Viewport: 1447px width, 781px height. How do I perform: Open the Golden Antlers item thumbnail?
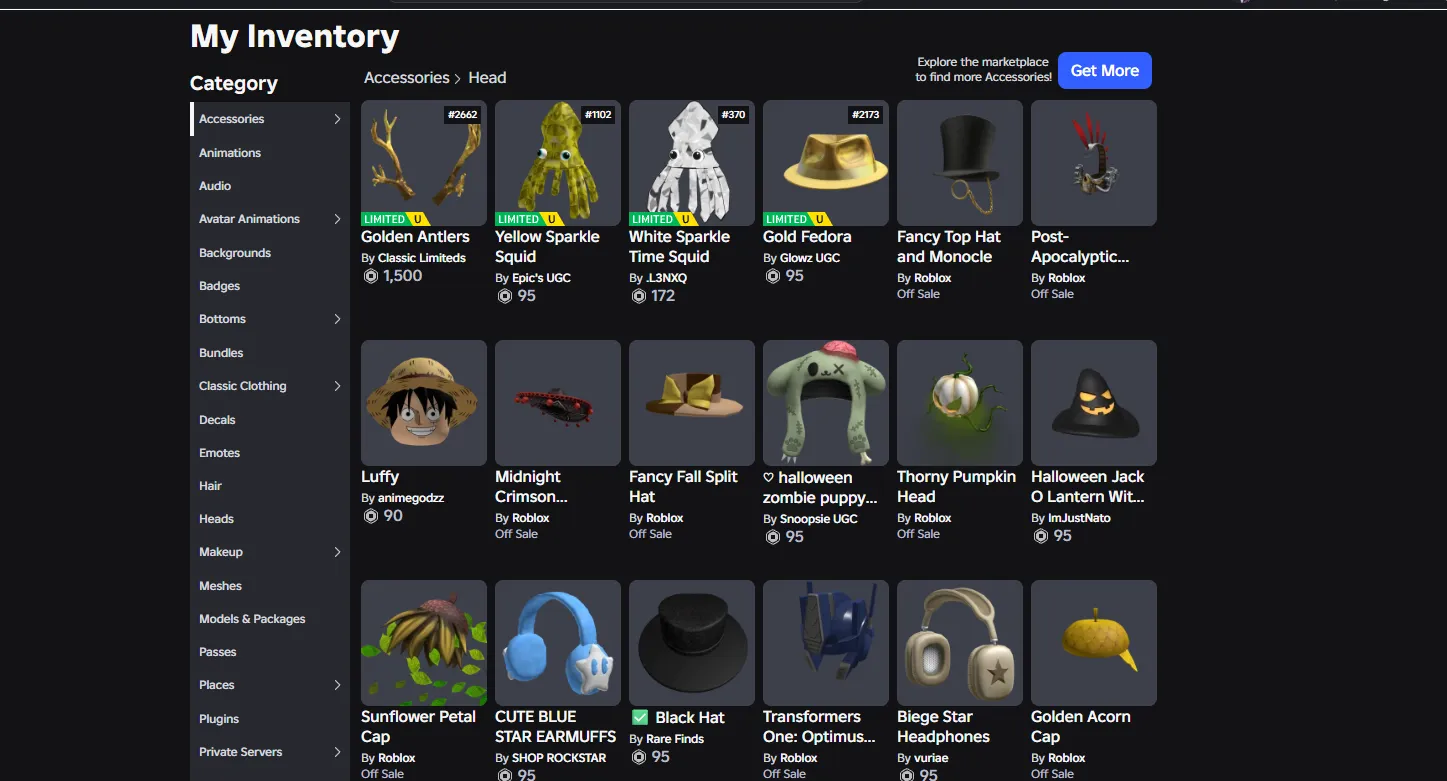point(424,163)
